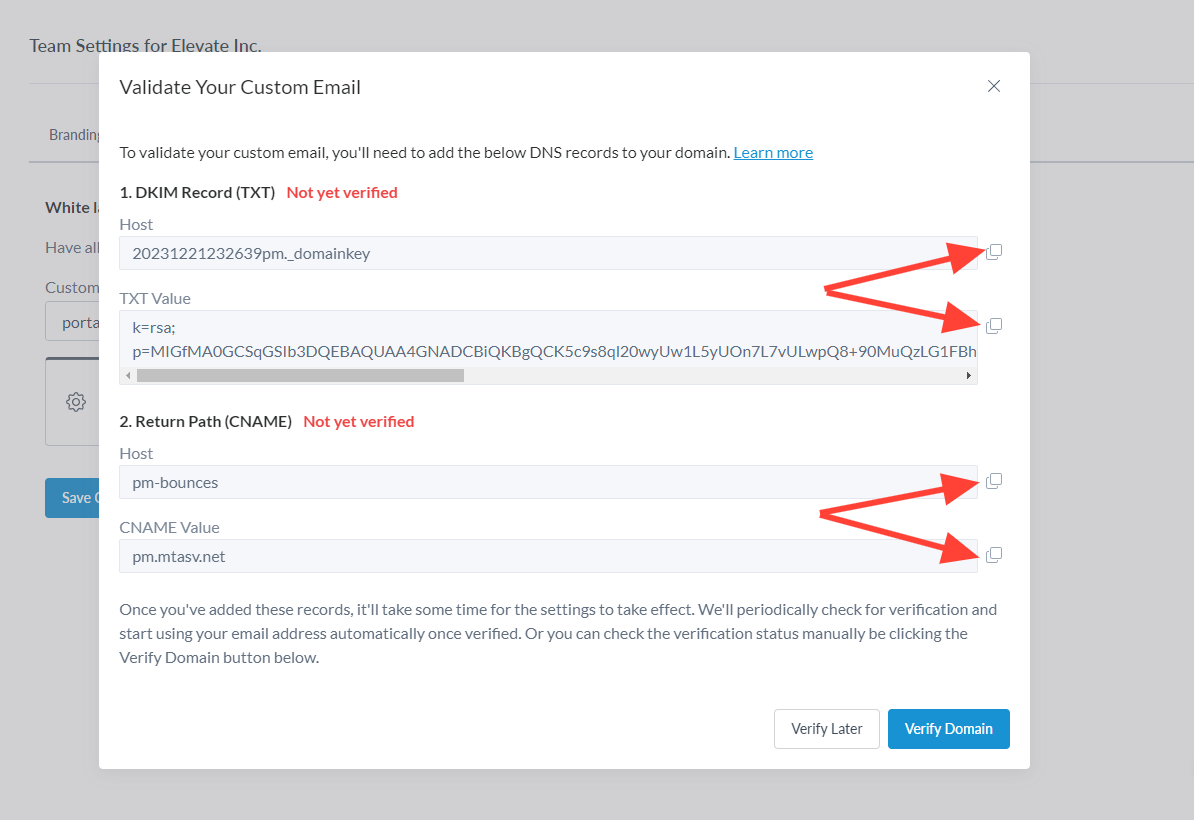The height and width of the screenshot is (820, 1194).
Task: Select the pm.mtasv.net CNAME Value field
Action: [x=548, y=556]
